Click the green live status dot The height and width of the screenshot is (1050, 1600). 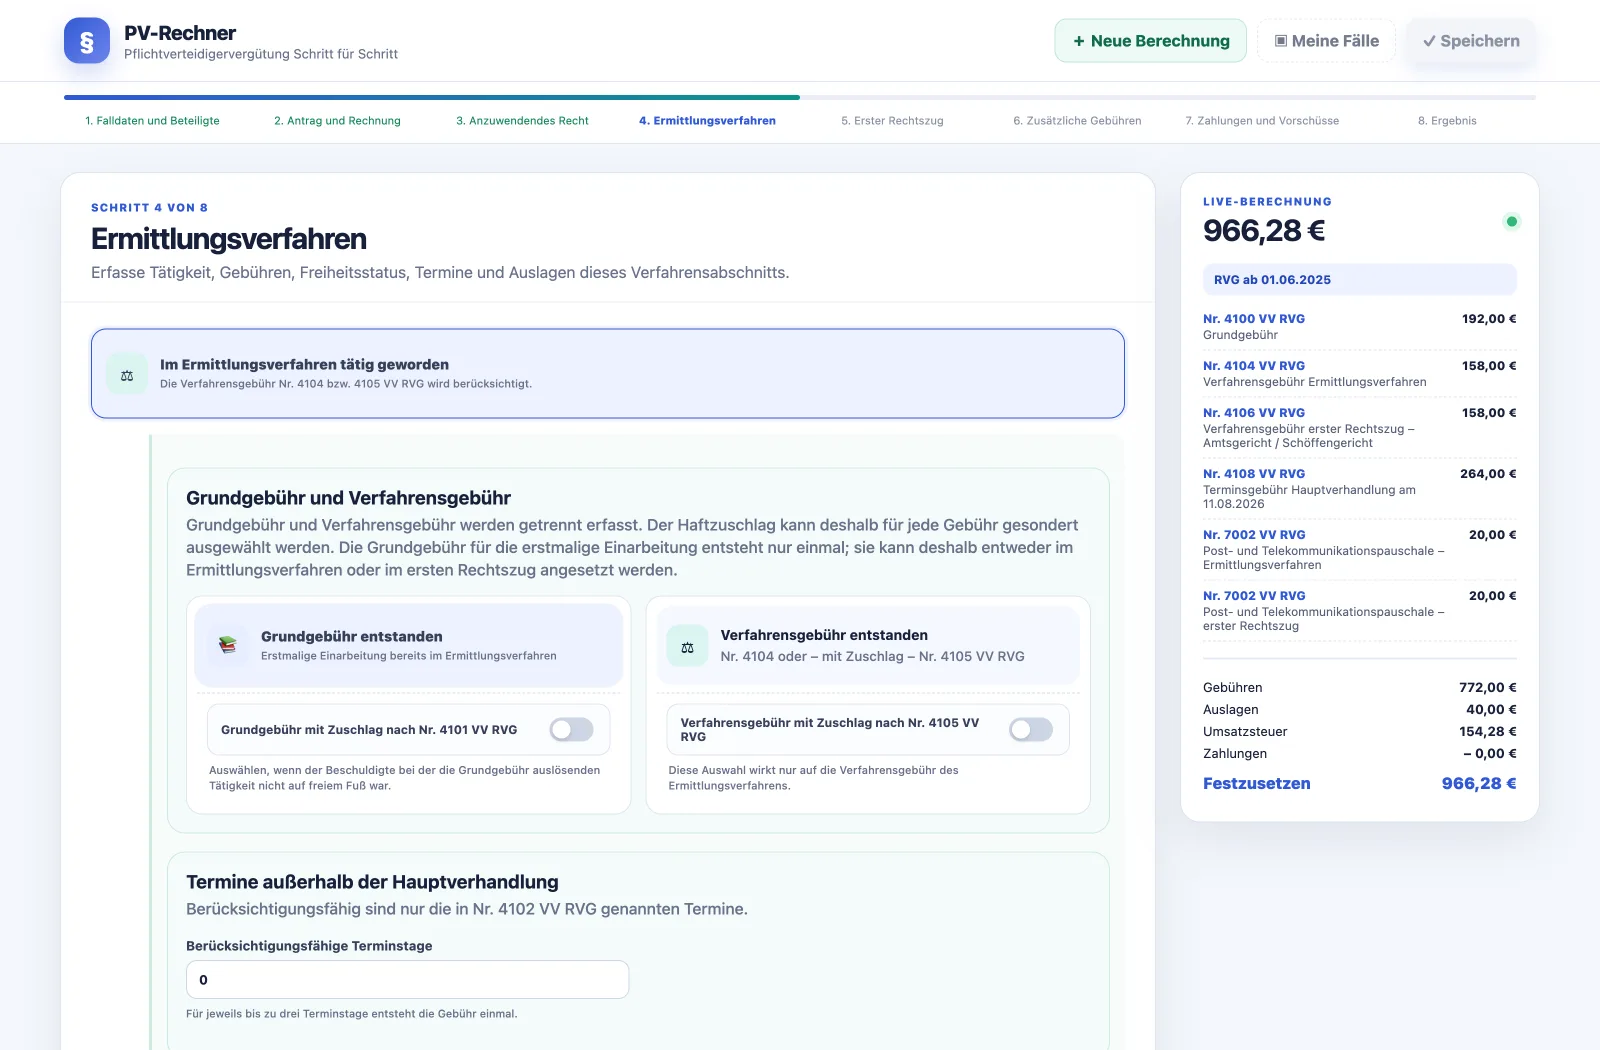pyautogui.click(x=1511, y=222)
